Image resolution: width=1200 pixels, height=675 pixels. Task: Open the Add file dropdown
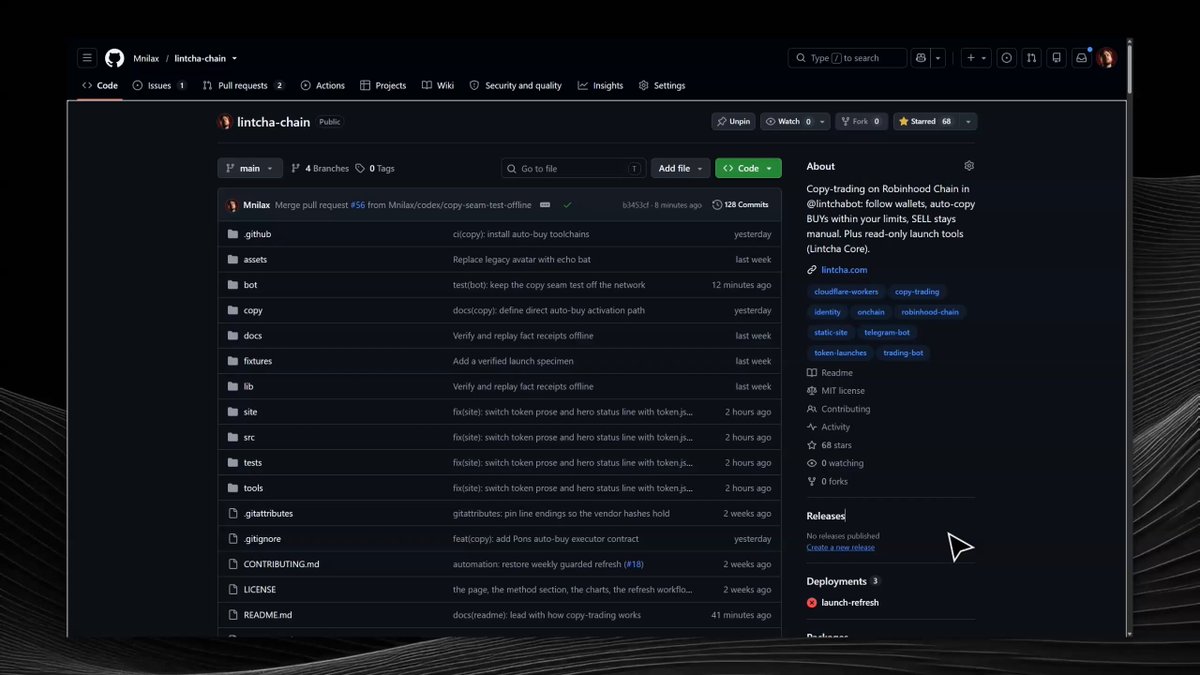[681, 168]
